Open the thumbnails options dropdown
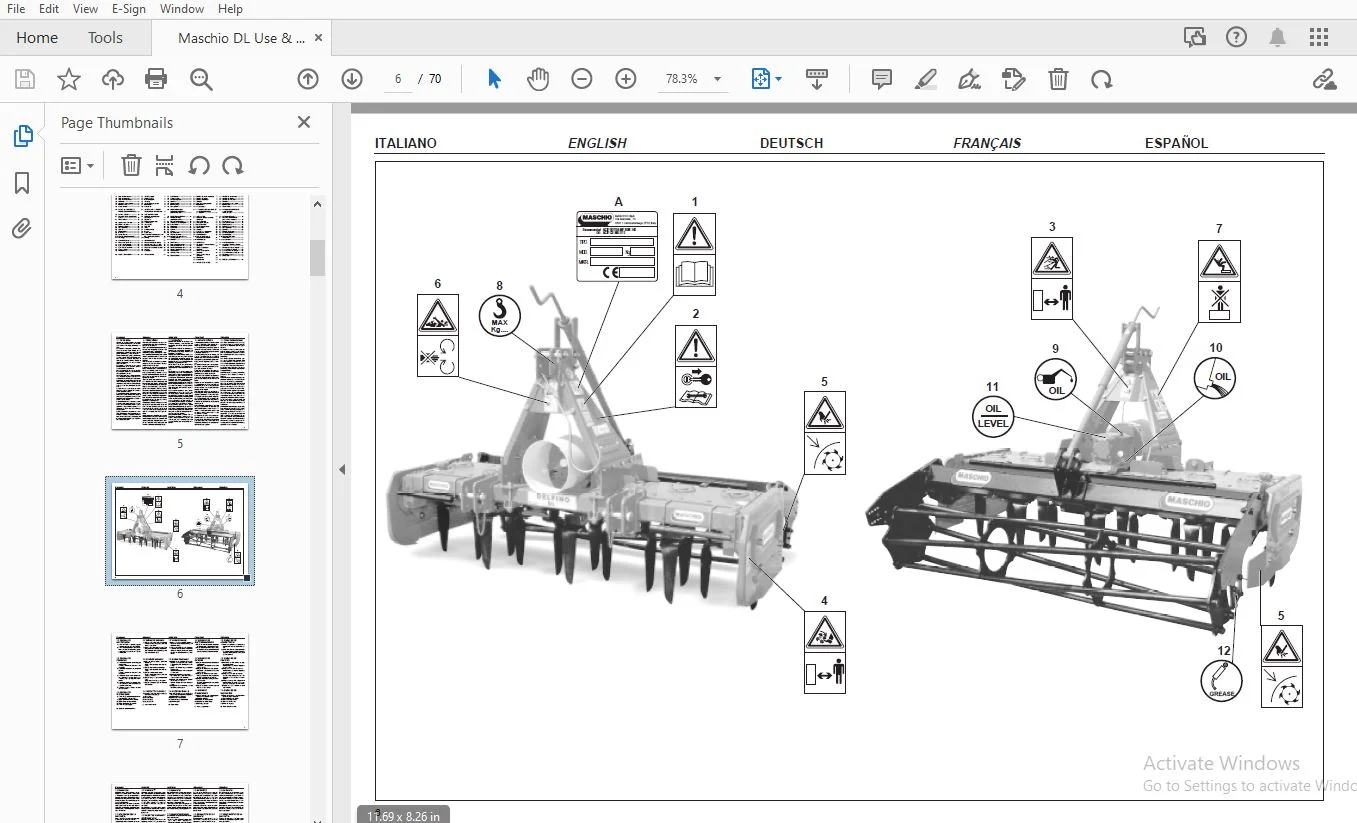1357x823 pixels. (x=78, y=165)
